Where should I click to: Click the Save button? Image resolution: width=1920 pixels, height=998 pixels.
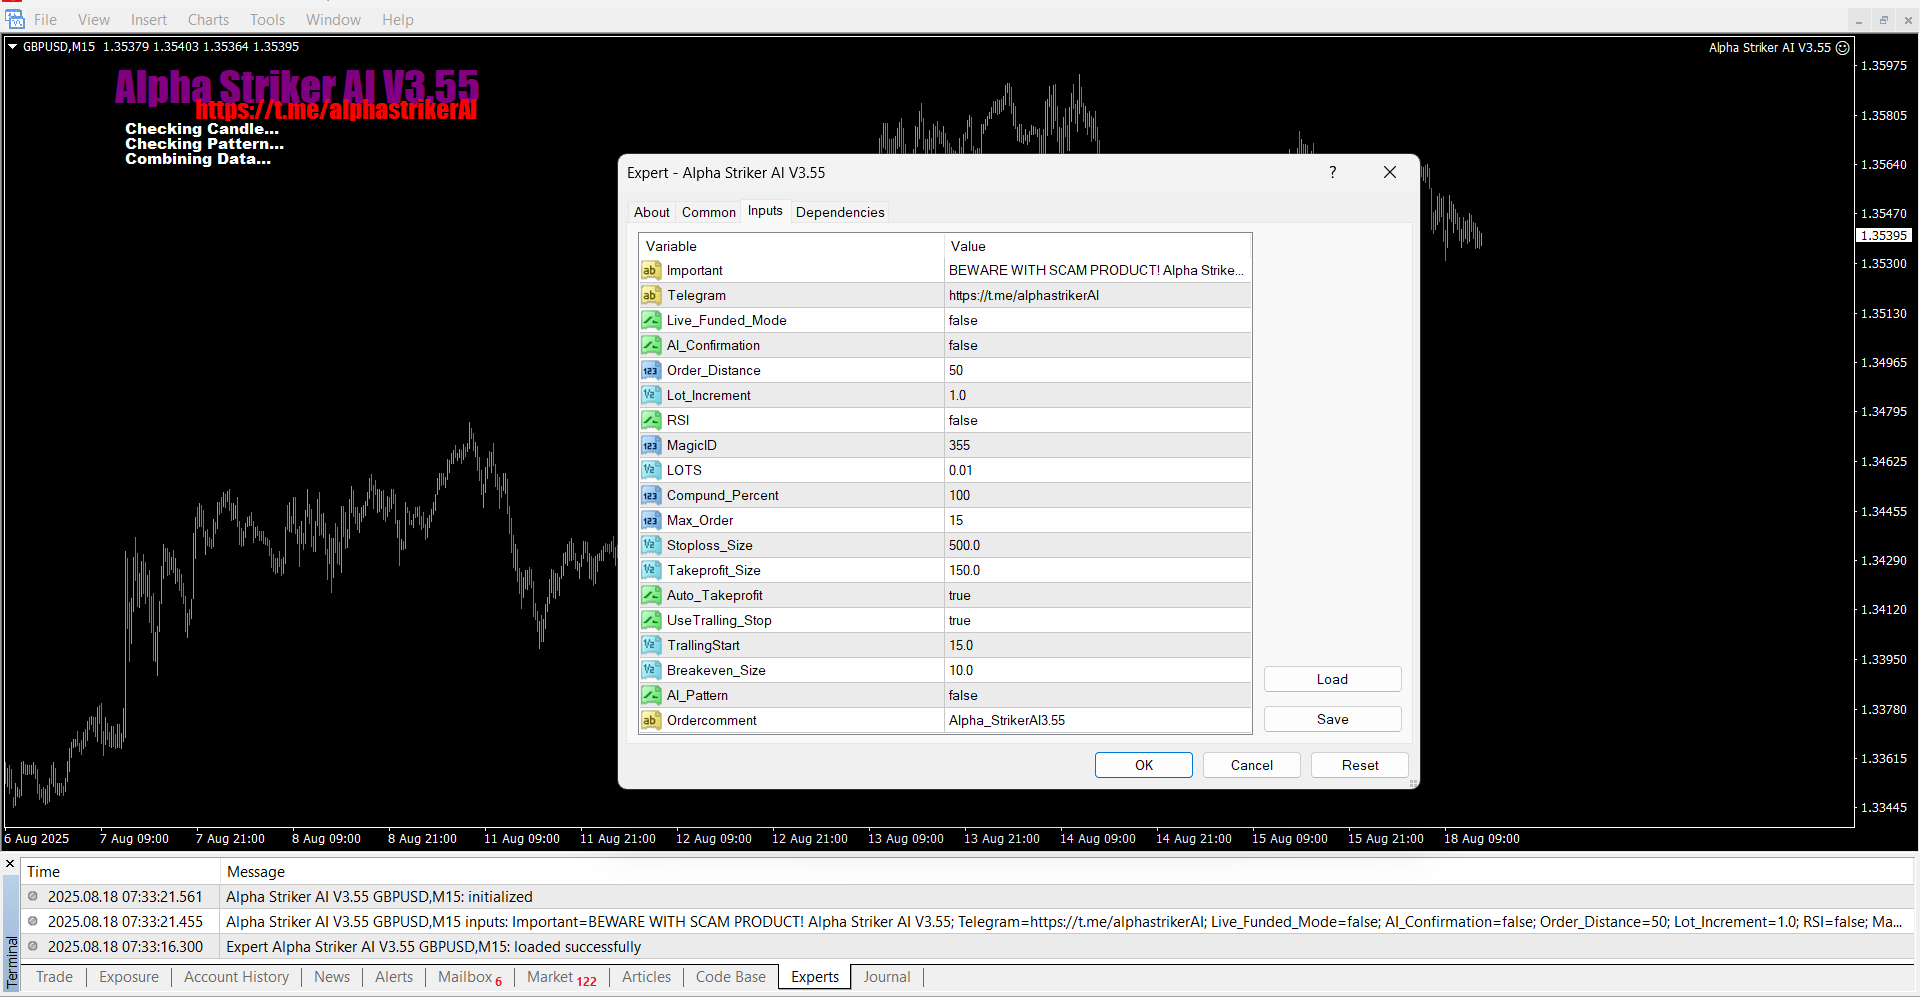point(1332,719)
